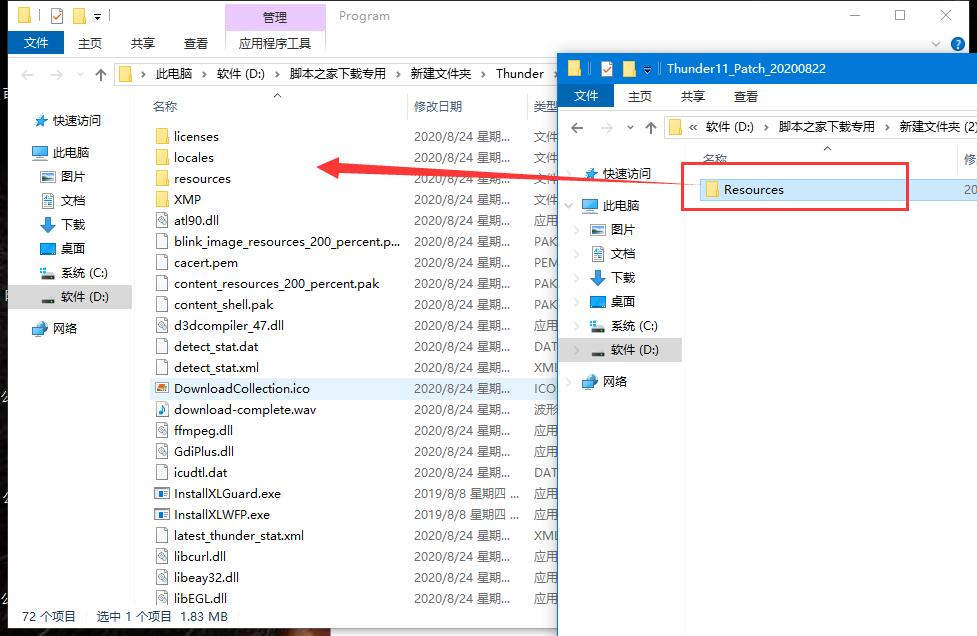Viewport: 977px width, 636px height.
Task: Select InstallXLGuard.exe application icon
Action: tap(162, 493)
